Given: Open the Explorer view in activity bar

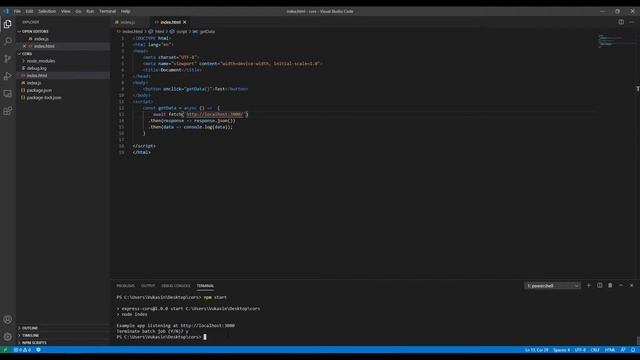Looking at the screenshot, I should point(7,24).
